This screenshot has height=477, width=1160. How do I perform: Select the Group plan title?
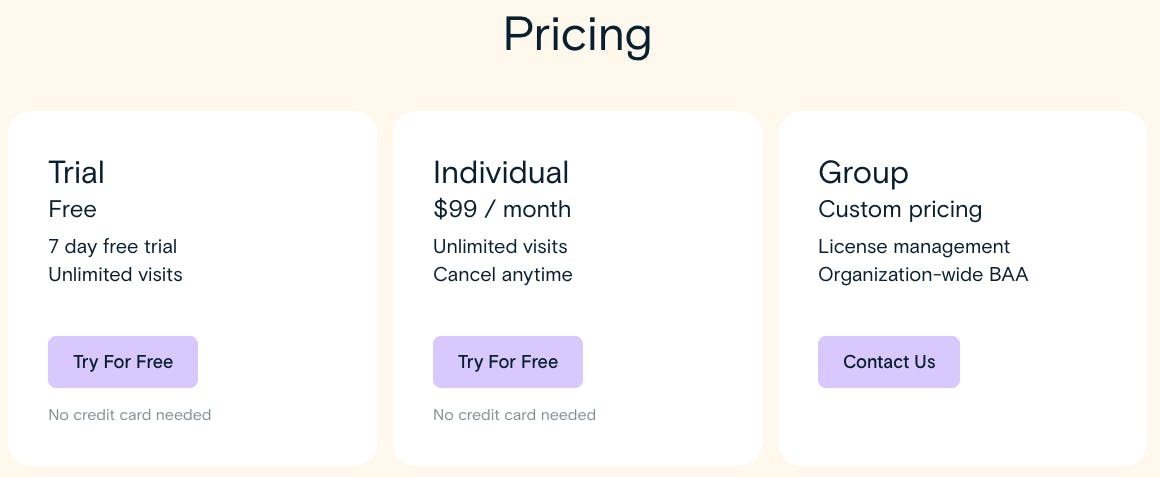tap(863, 172)
